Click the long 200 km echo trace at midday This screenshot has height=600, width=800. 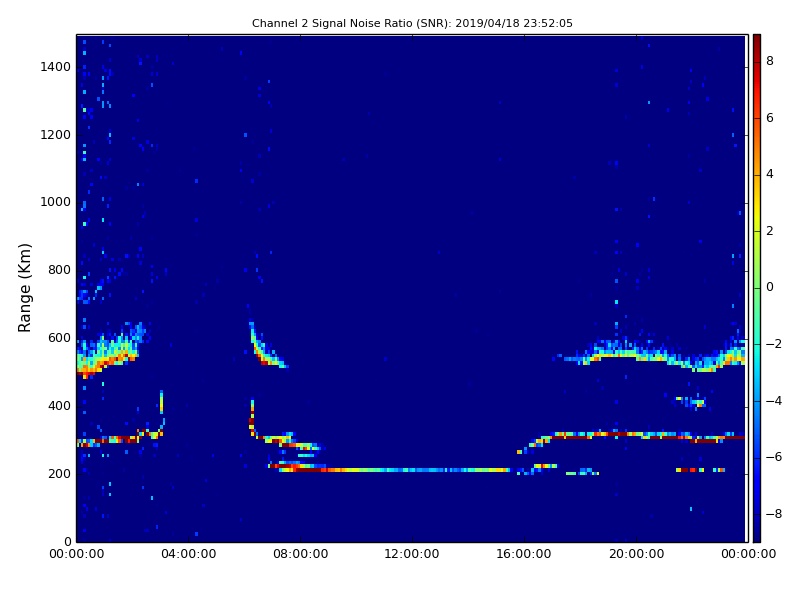tap(393, 470)
